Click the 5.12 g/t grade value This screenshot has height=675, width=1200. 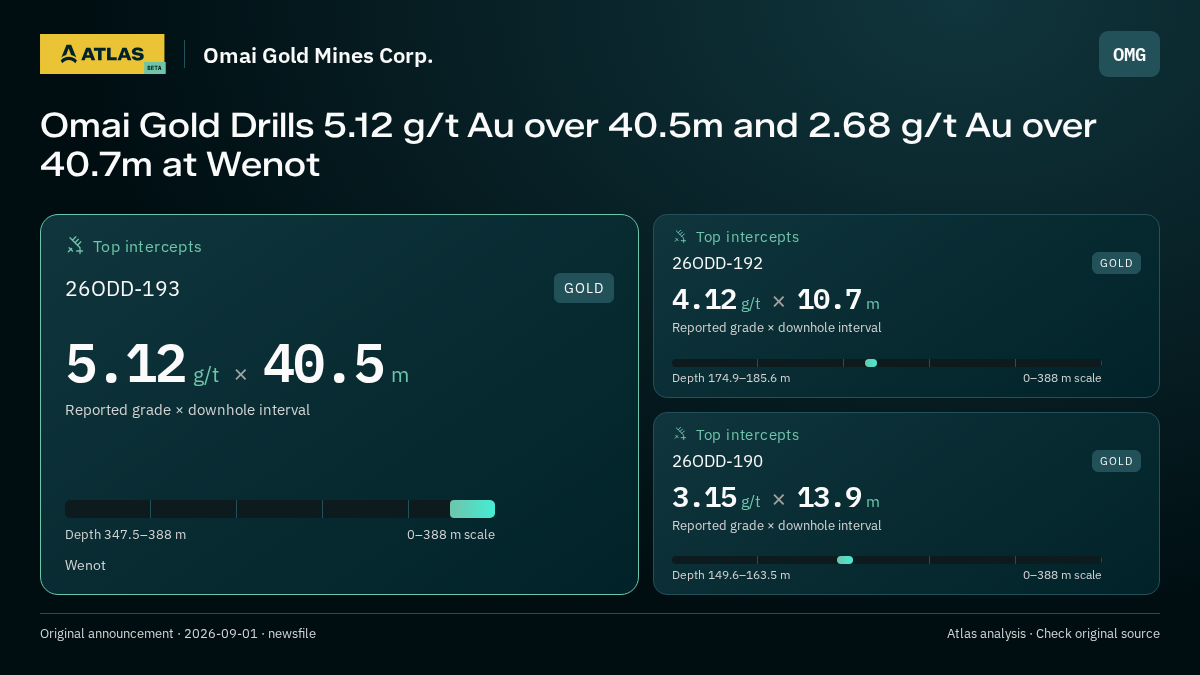[x=142, y=366]
